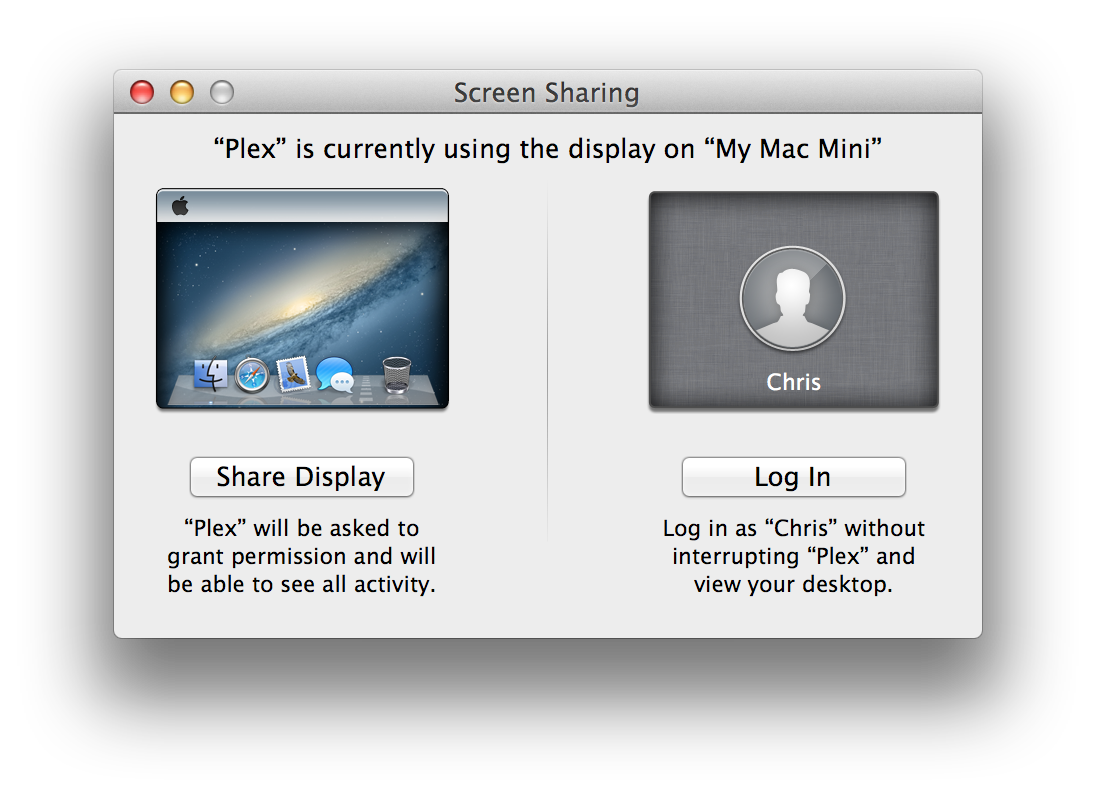Click the Screen Sharing title text

click(547, 93)
